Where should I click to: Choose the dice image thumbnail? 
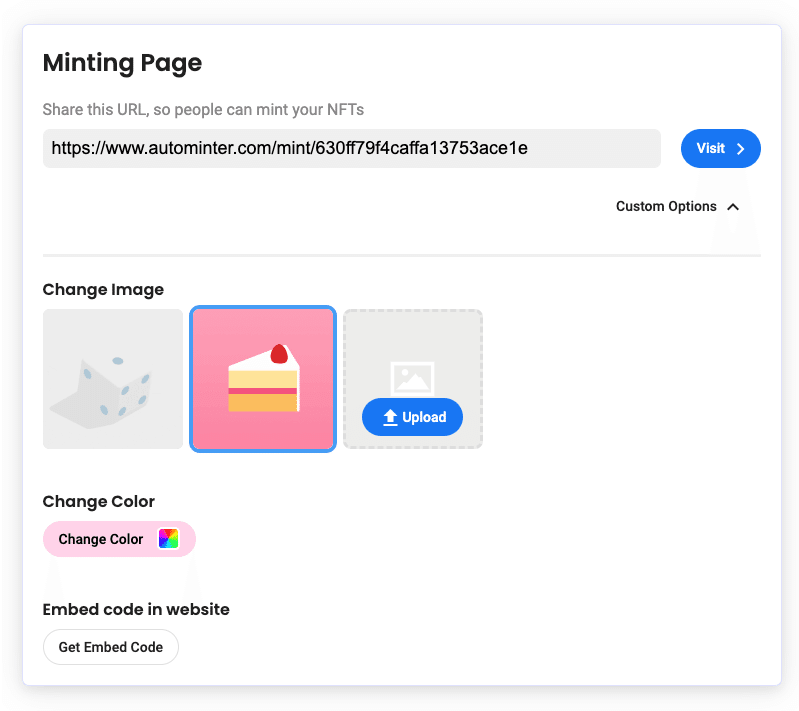(113, 379)
